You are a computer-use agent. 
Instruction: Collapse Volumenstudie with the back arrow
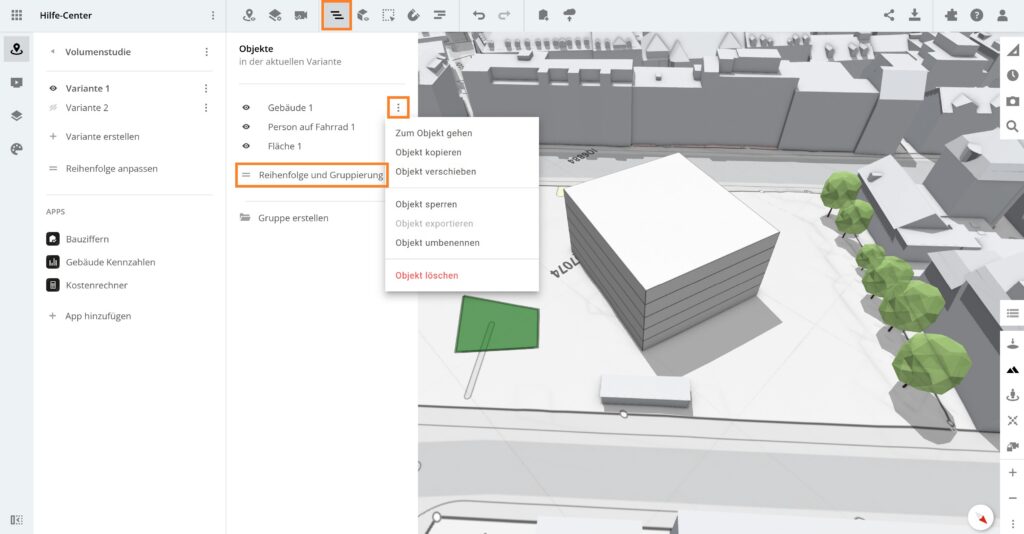pyautogui.click(x=52, y=52)
